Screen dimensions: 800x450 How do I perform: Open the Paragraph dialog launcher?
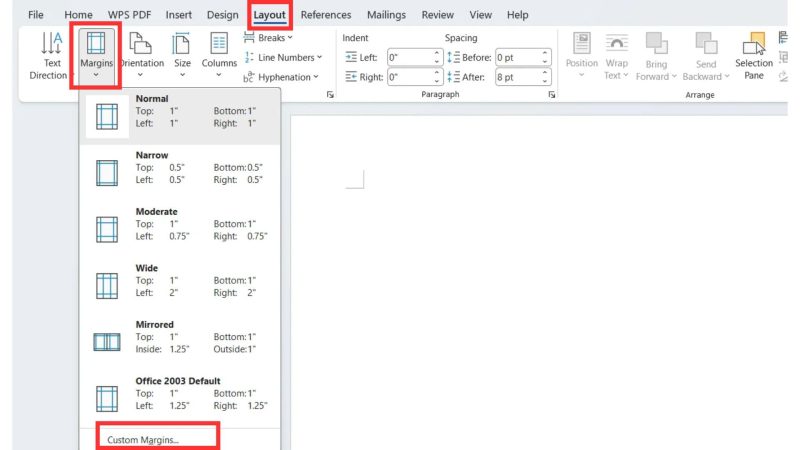point(552,95)
